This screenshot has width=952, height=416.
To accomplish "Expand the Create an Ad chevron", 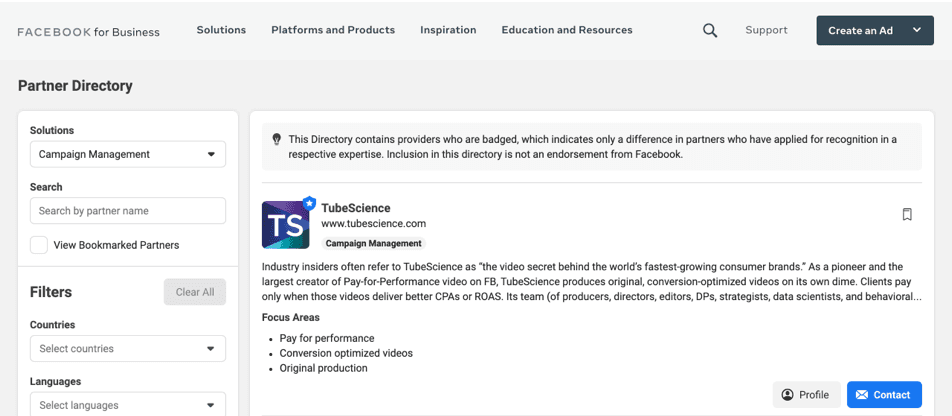I will tap(917, 30).
